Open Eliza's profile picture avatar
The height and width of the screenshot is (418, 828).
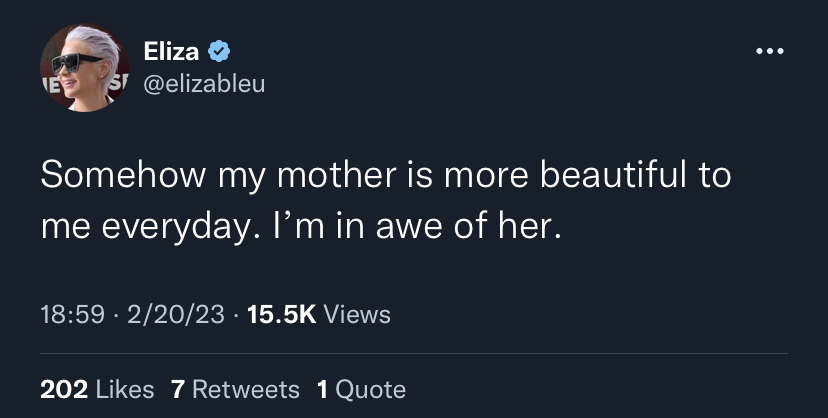[84, 68]
